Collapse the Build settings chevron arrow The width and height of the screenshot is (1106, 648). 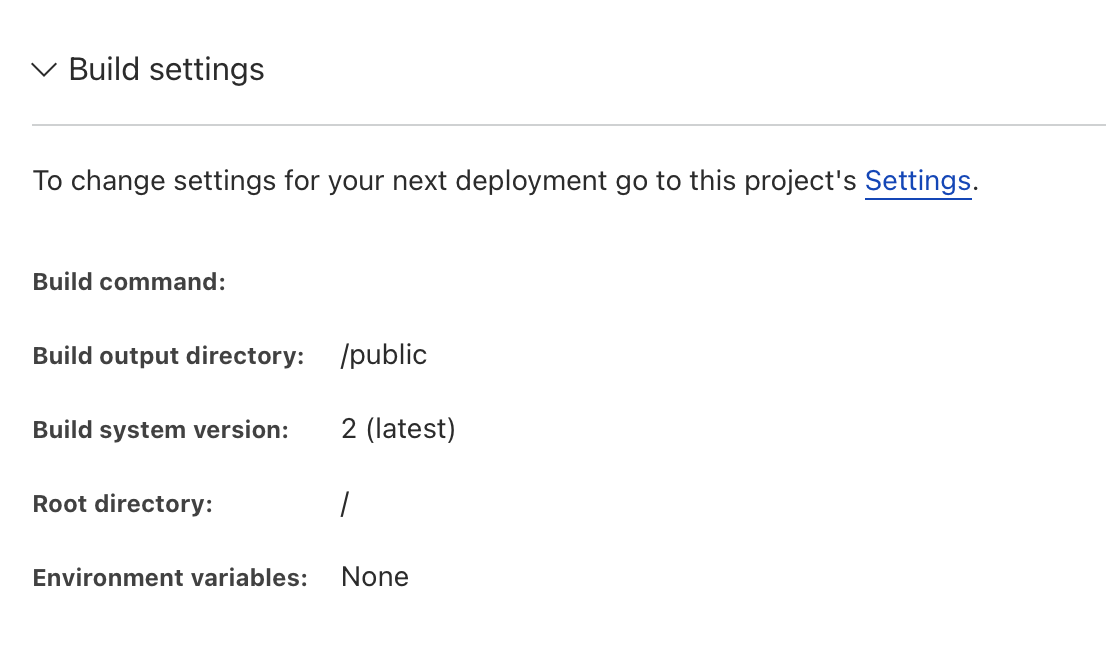pos(45,70)
